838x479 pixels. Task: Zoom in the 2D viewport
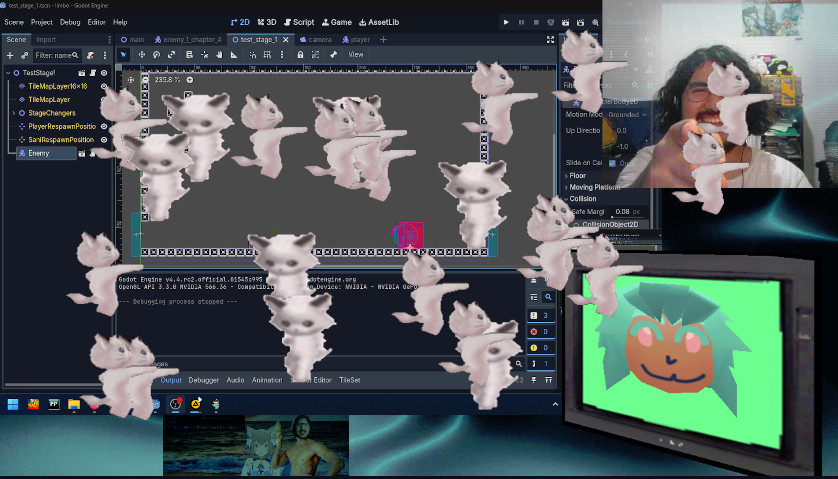[190, 80]
